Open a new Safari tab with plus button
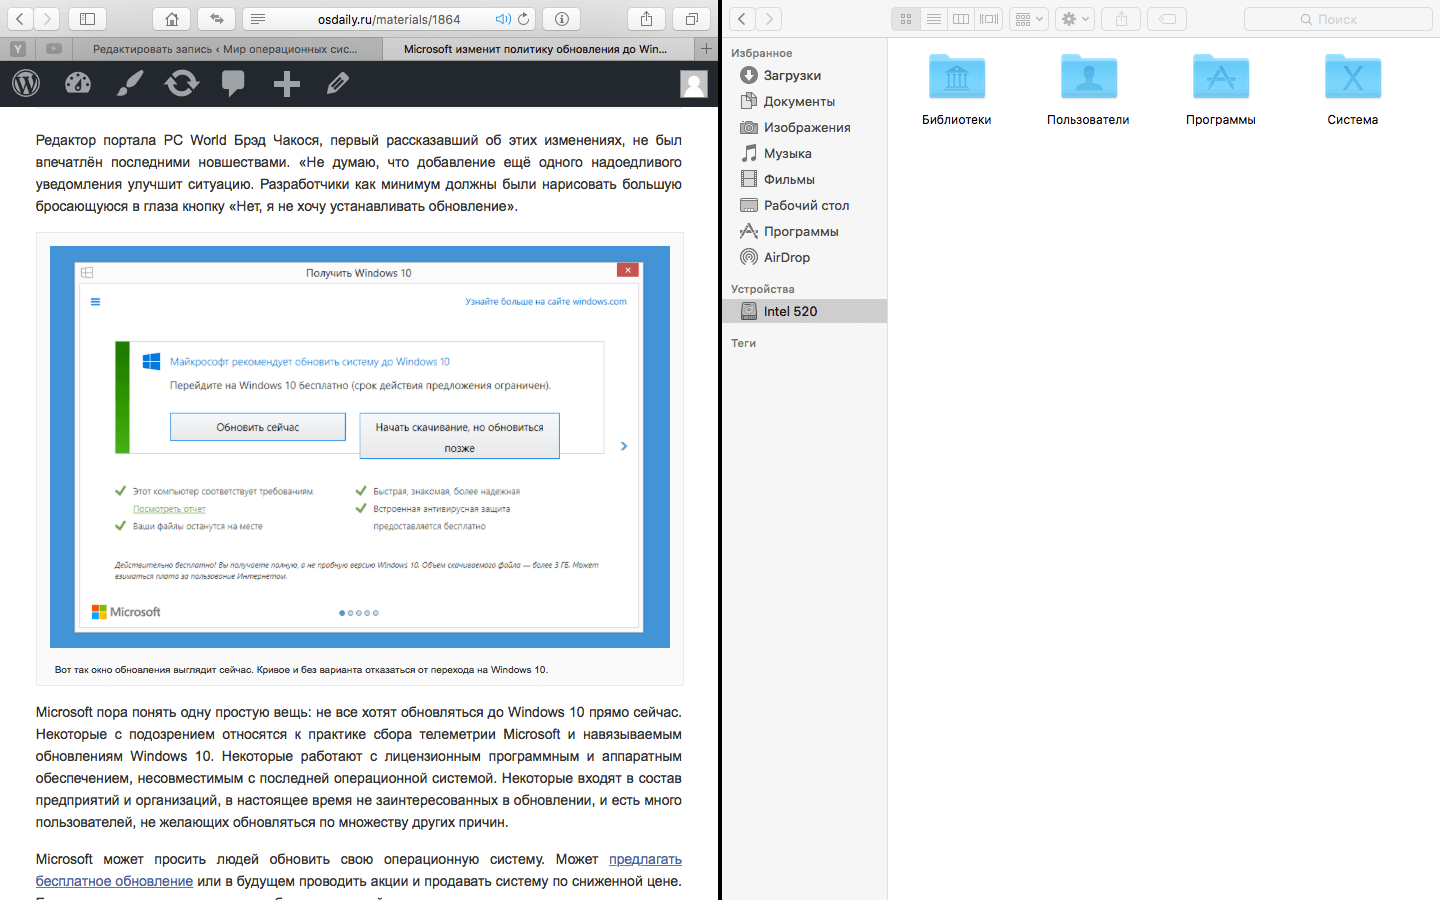This screenshot has width=1440, height=900. [707, 49]
